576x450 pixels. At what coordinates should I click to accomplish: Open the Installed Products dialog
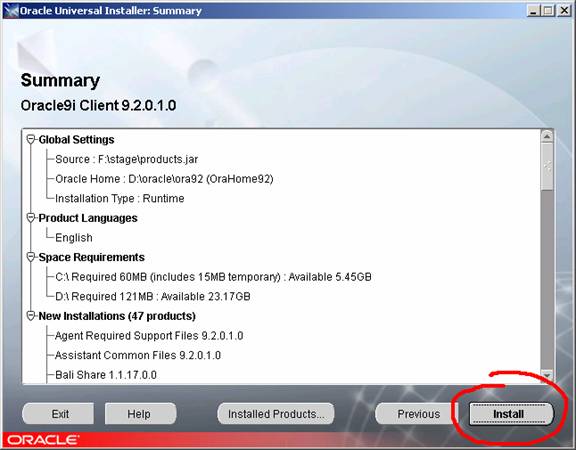point(276,414)
